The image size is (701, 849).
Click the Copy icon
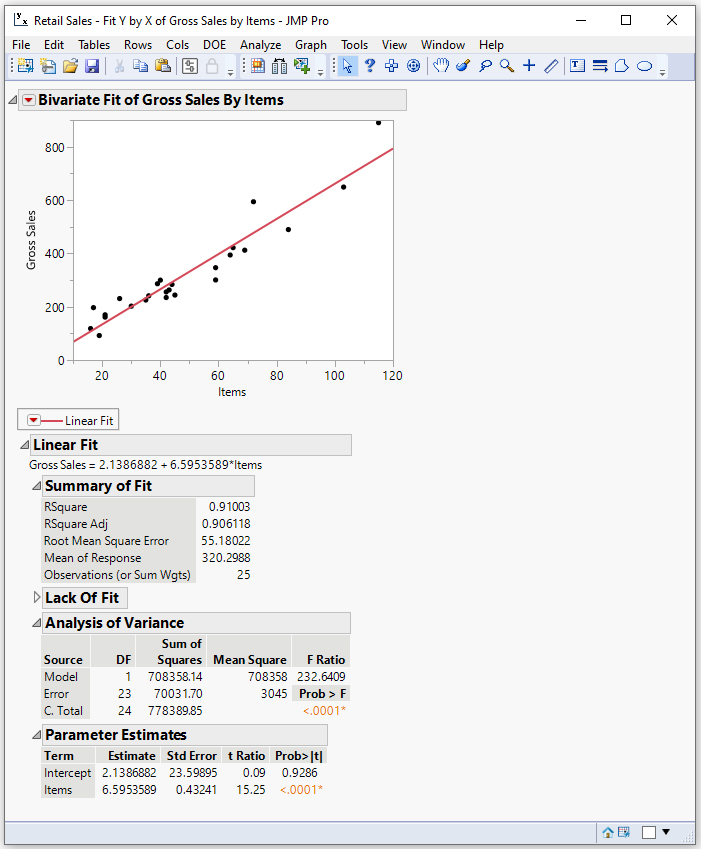[x=141, y=66]
